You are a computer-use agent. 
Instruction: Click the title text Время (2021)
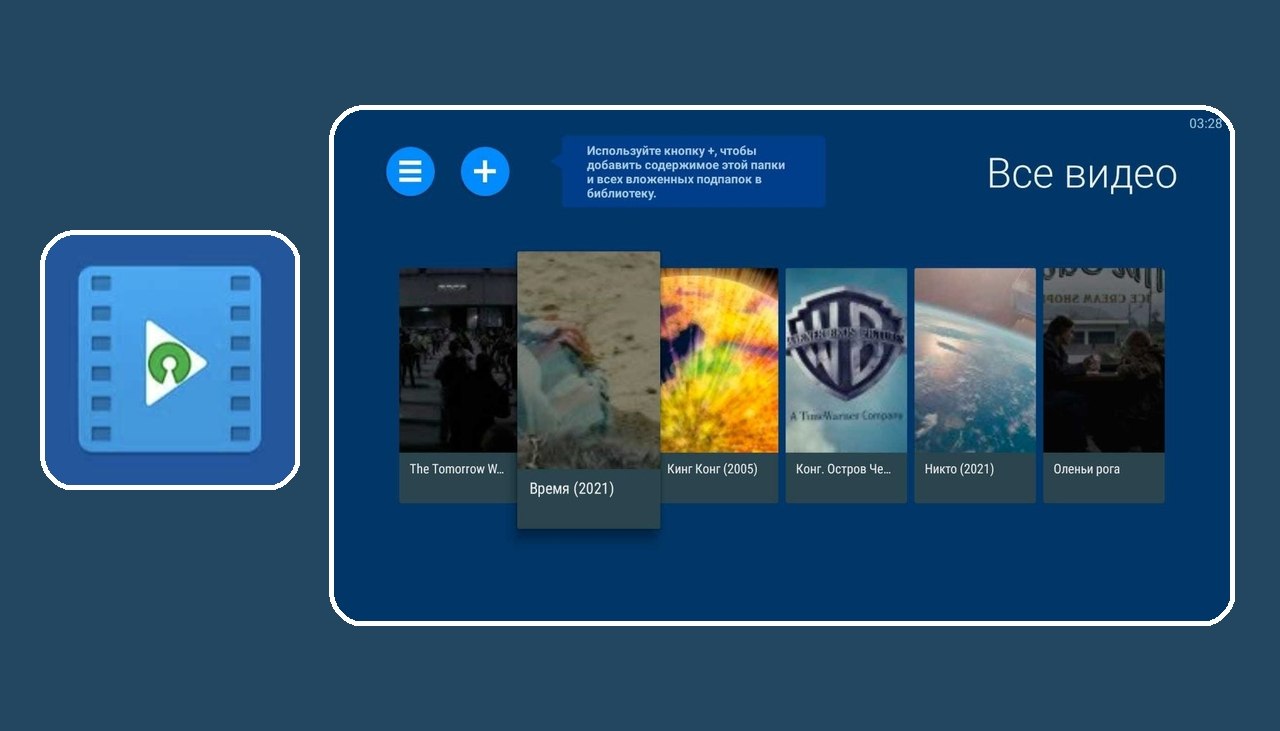[572, 489]
